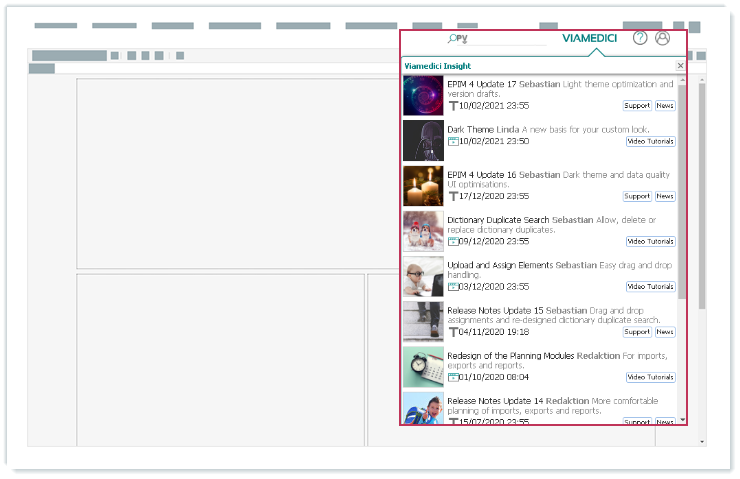The image size is (740, 479).
Task: Click the VIAMEDICI logo
Action: pyautogui.click(x=589, y=38)
